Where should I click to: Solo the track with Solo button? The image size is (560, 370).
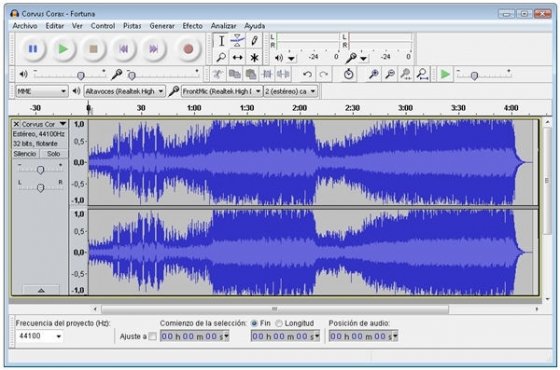point(54,154)
